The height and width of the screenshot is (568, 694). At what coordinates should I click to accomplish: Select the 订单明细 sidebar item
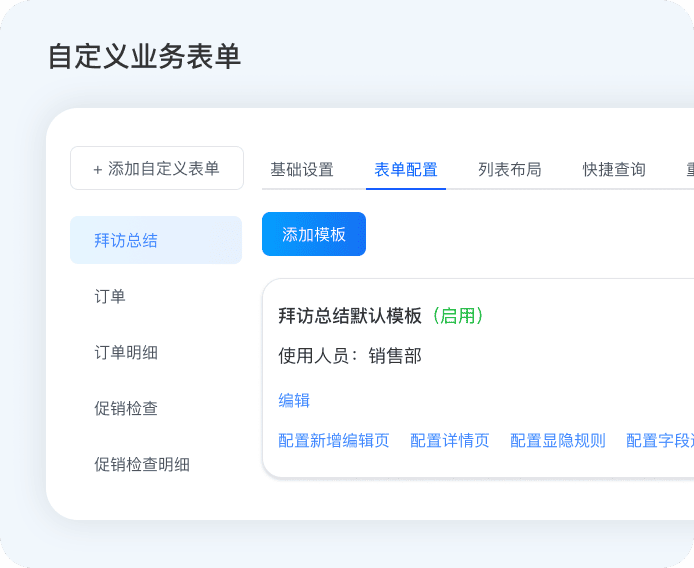pyautogui.click(x=126, y=352)
